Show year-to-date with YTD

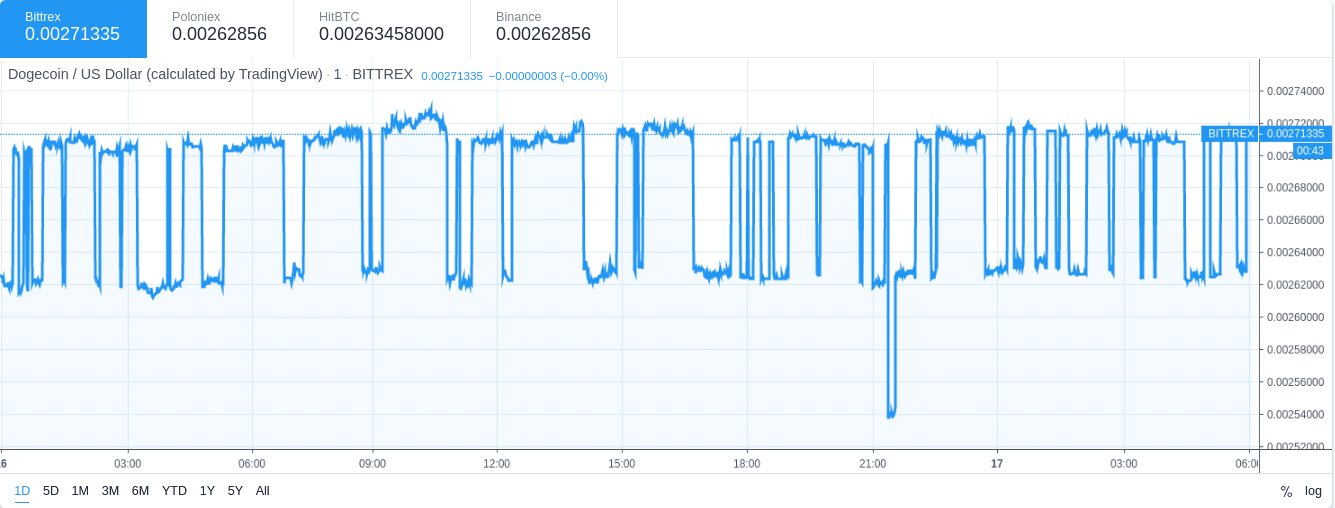point(174,491)
